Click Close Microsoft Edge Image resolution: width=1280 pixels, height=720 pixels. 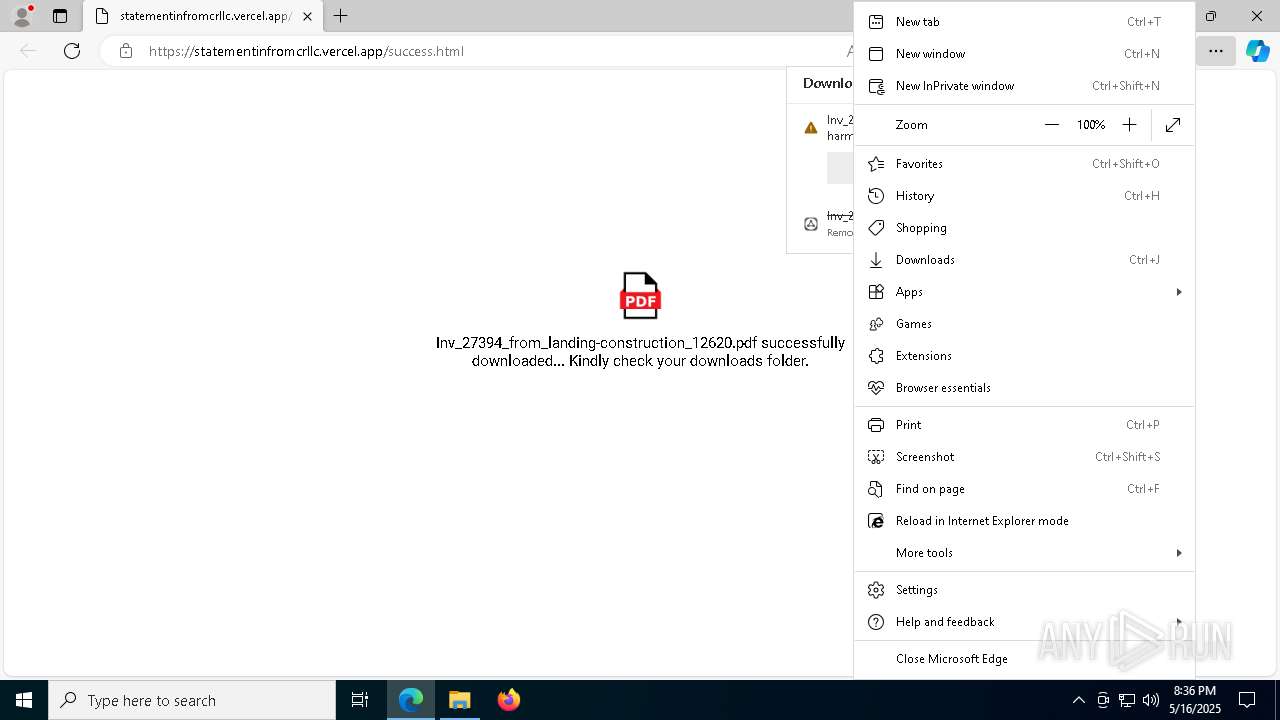coord(1024,659)
